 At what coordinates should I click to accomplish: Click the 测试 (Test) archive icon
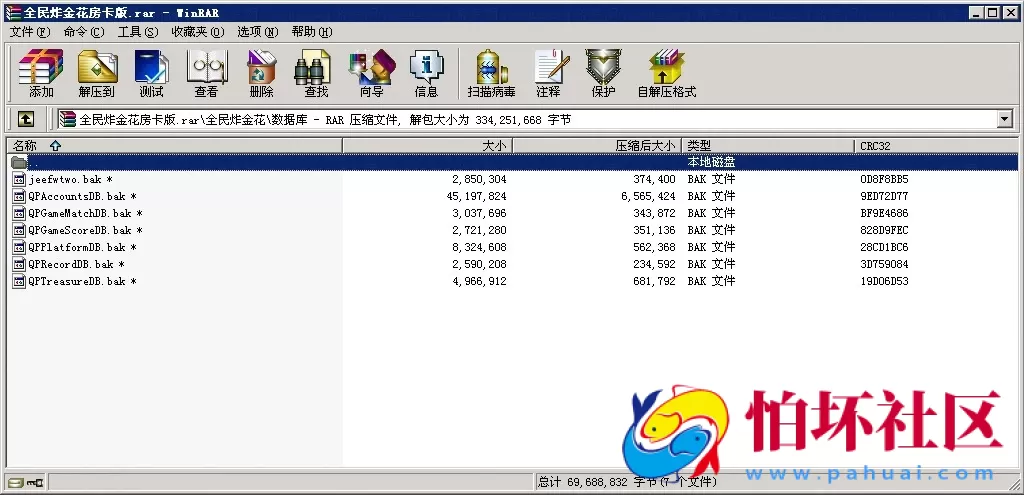tap(151, 72)
